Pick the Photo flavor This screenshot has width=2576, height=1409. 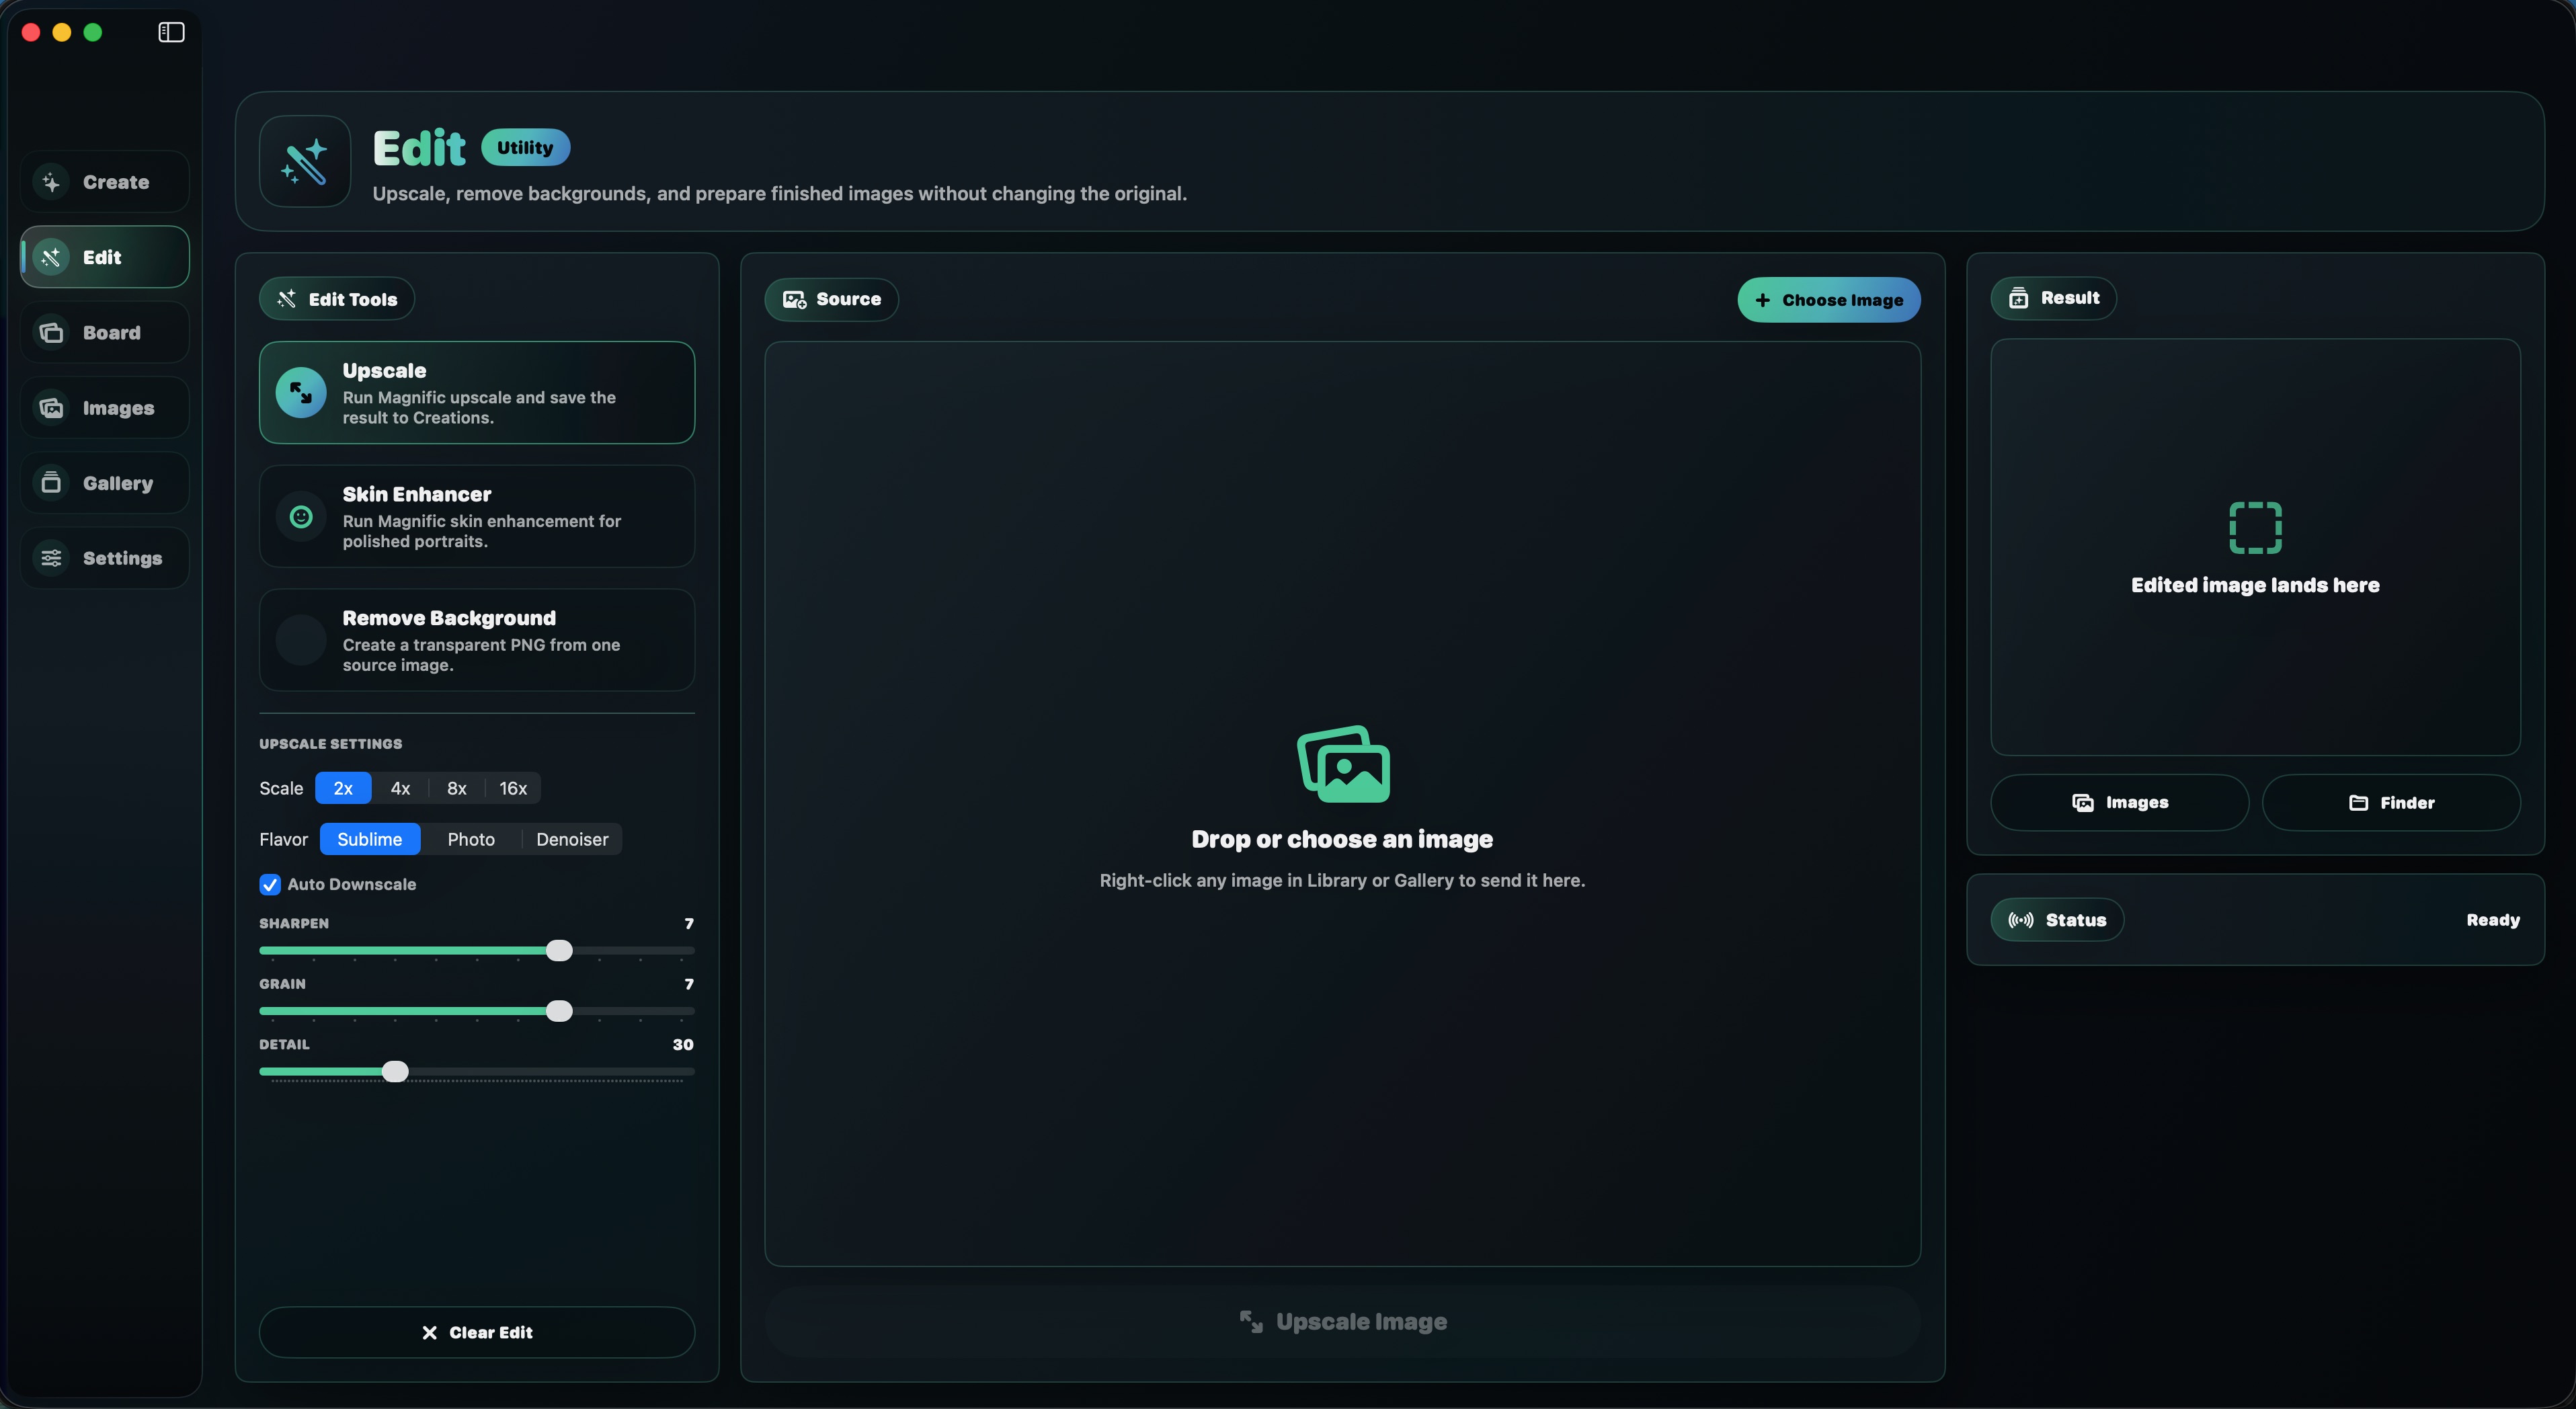(x=471, y=839)
